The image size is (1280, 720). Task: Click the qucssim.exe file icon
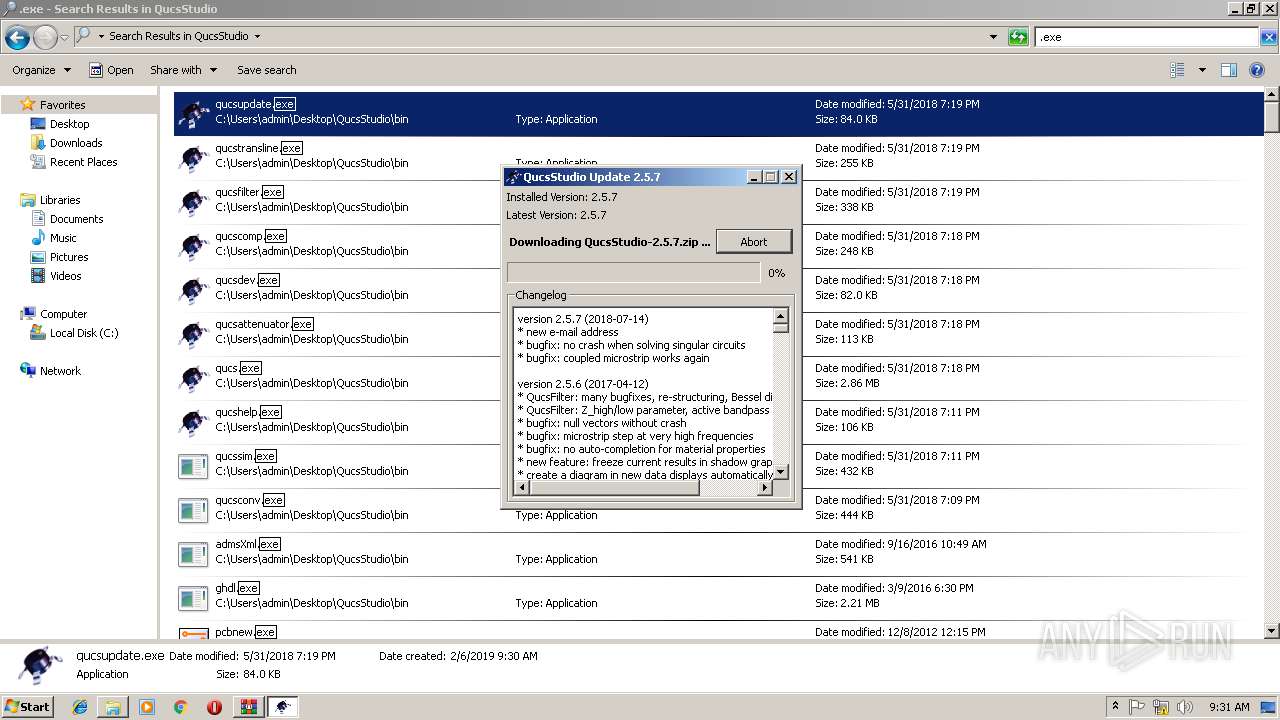(x=193, y=466)
